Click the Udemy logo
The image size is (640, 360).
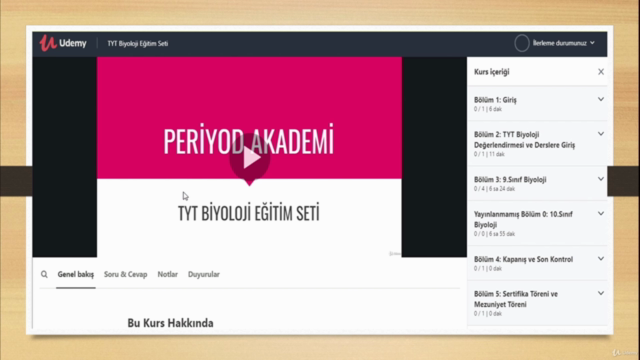(63, 43)
